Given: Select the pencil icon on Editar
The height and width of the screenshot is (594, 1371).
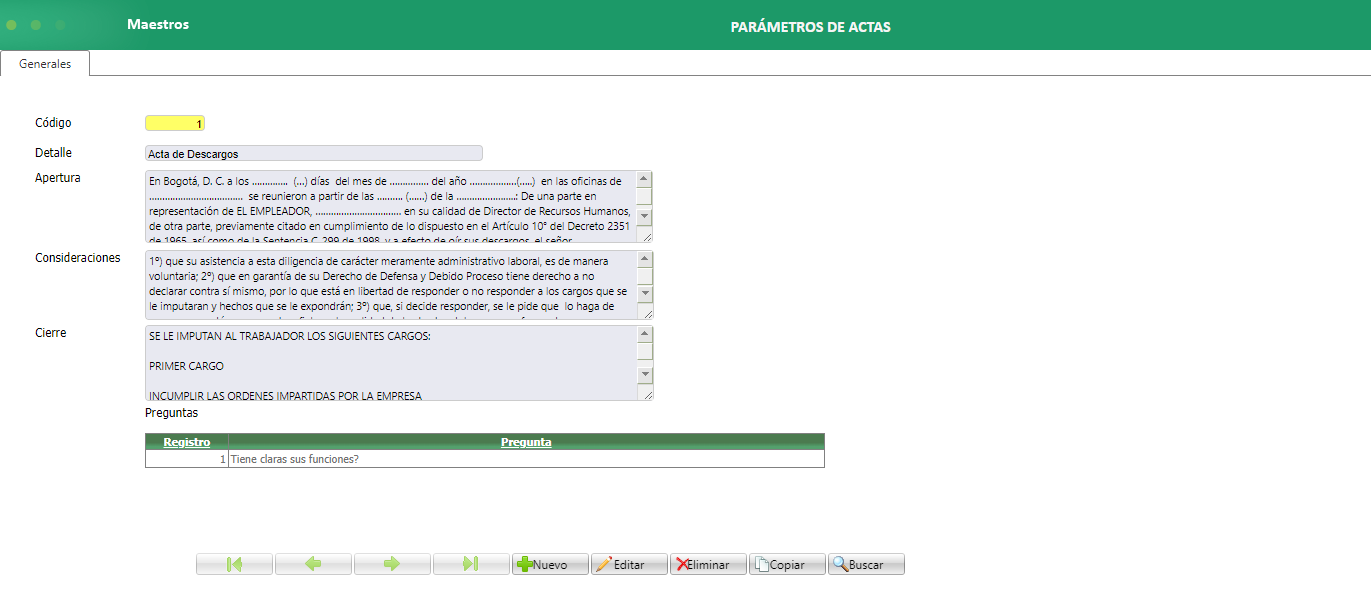Looking at the screenshot, I should tap(606, 563).
